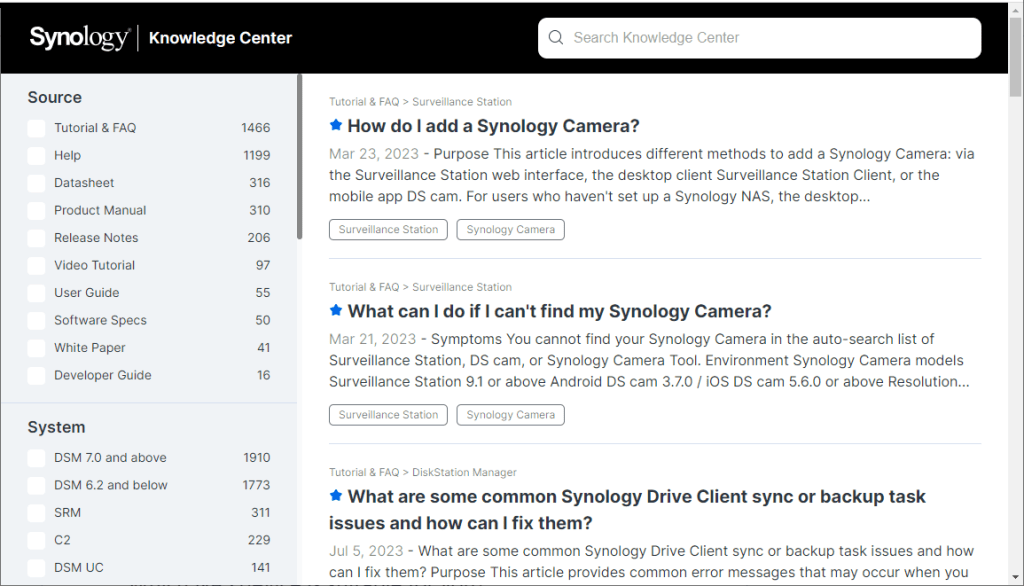Screen dimensions: 1024x586
Task: Click the 'DiskStation Manager' breadcrumb link
Action: pyautogui.click(x=464, y=472)
